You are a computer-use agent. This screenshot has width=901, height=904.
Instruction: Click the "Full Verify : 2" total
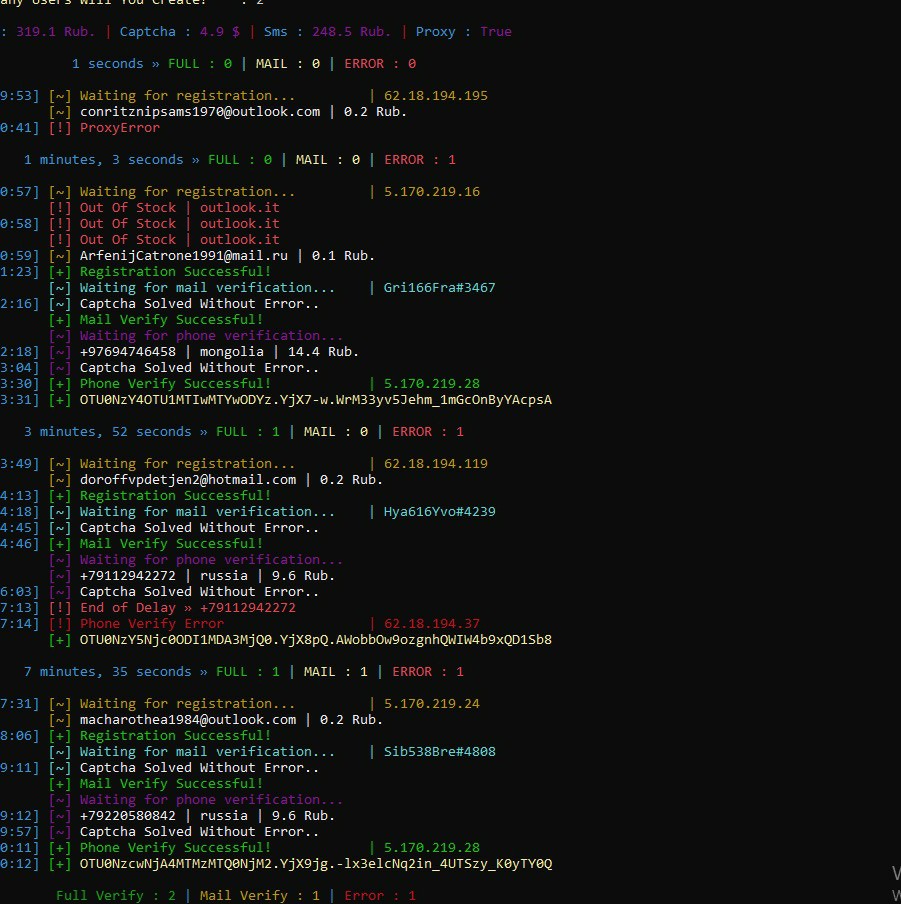(116, 895)
